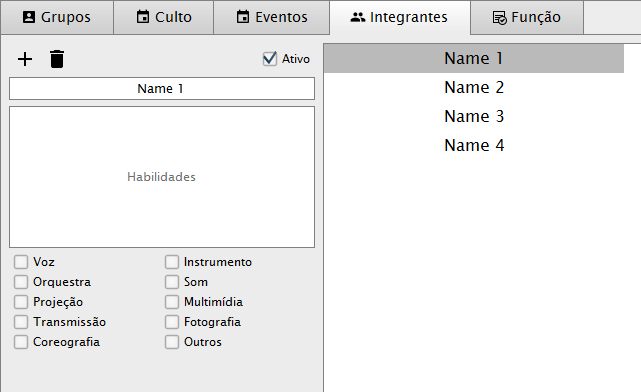Check the Projeção option
The image size is (641, 392).
(x=21, y=302)
